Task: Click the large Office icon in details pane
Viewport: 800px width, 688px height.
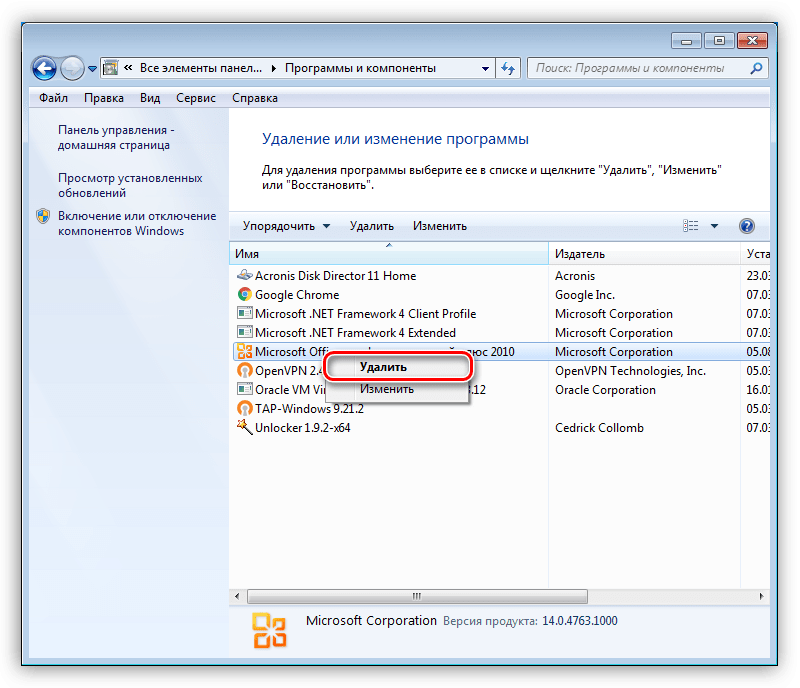Action: [x=269, y=631]
